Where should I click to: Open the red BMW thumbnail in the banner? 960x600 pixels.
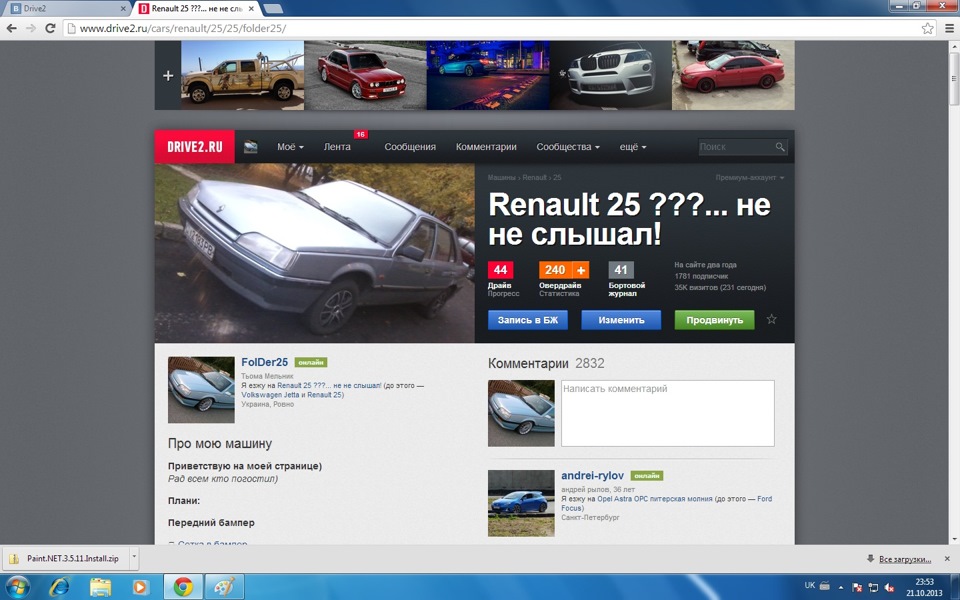[x=365, y=75]
